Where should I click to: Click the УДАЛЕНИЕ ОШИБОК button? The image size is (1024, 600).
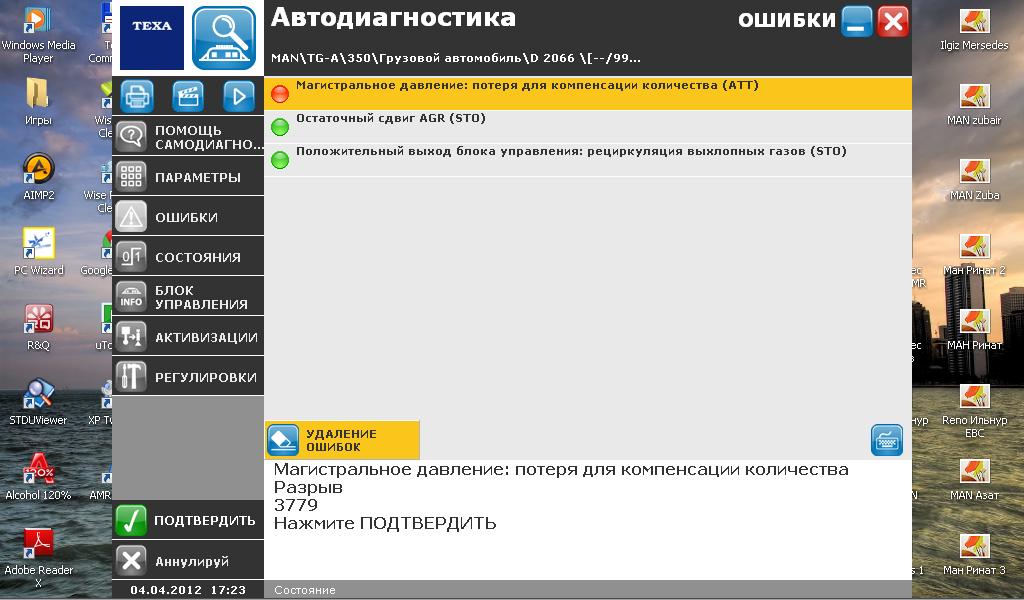pos(342,440)
